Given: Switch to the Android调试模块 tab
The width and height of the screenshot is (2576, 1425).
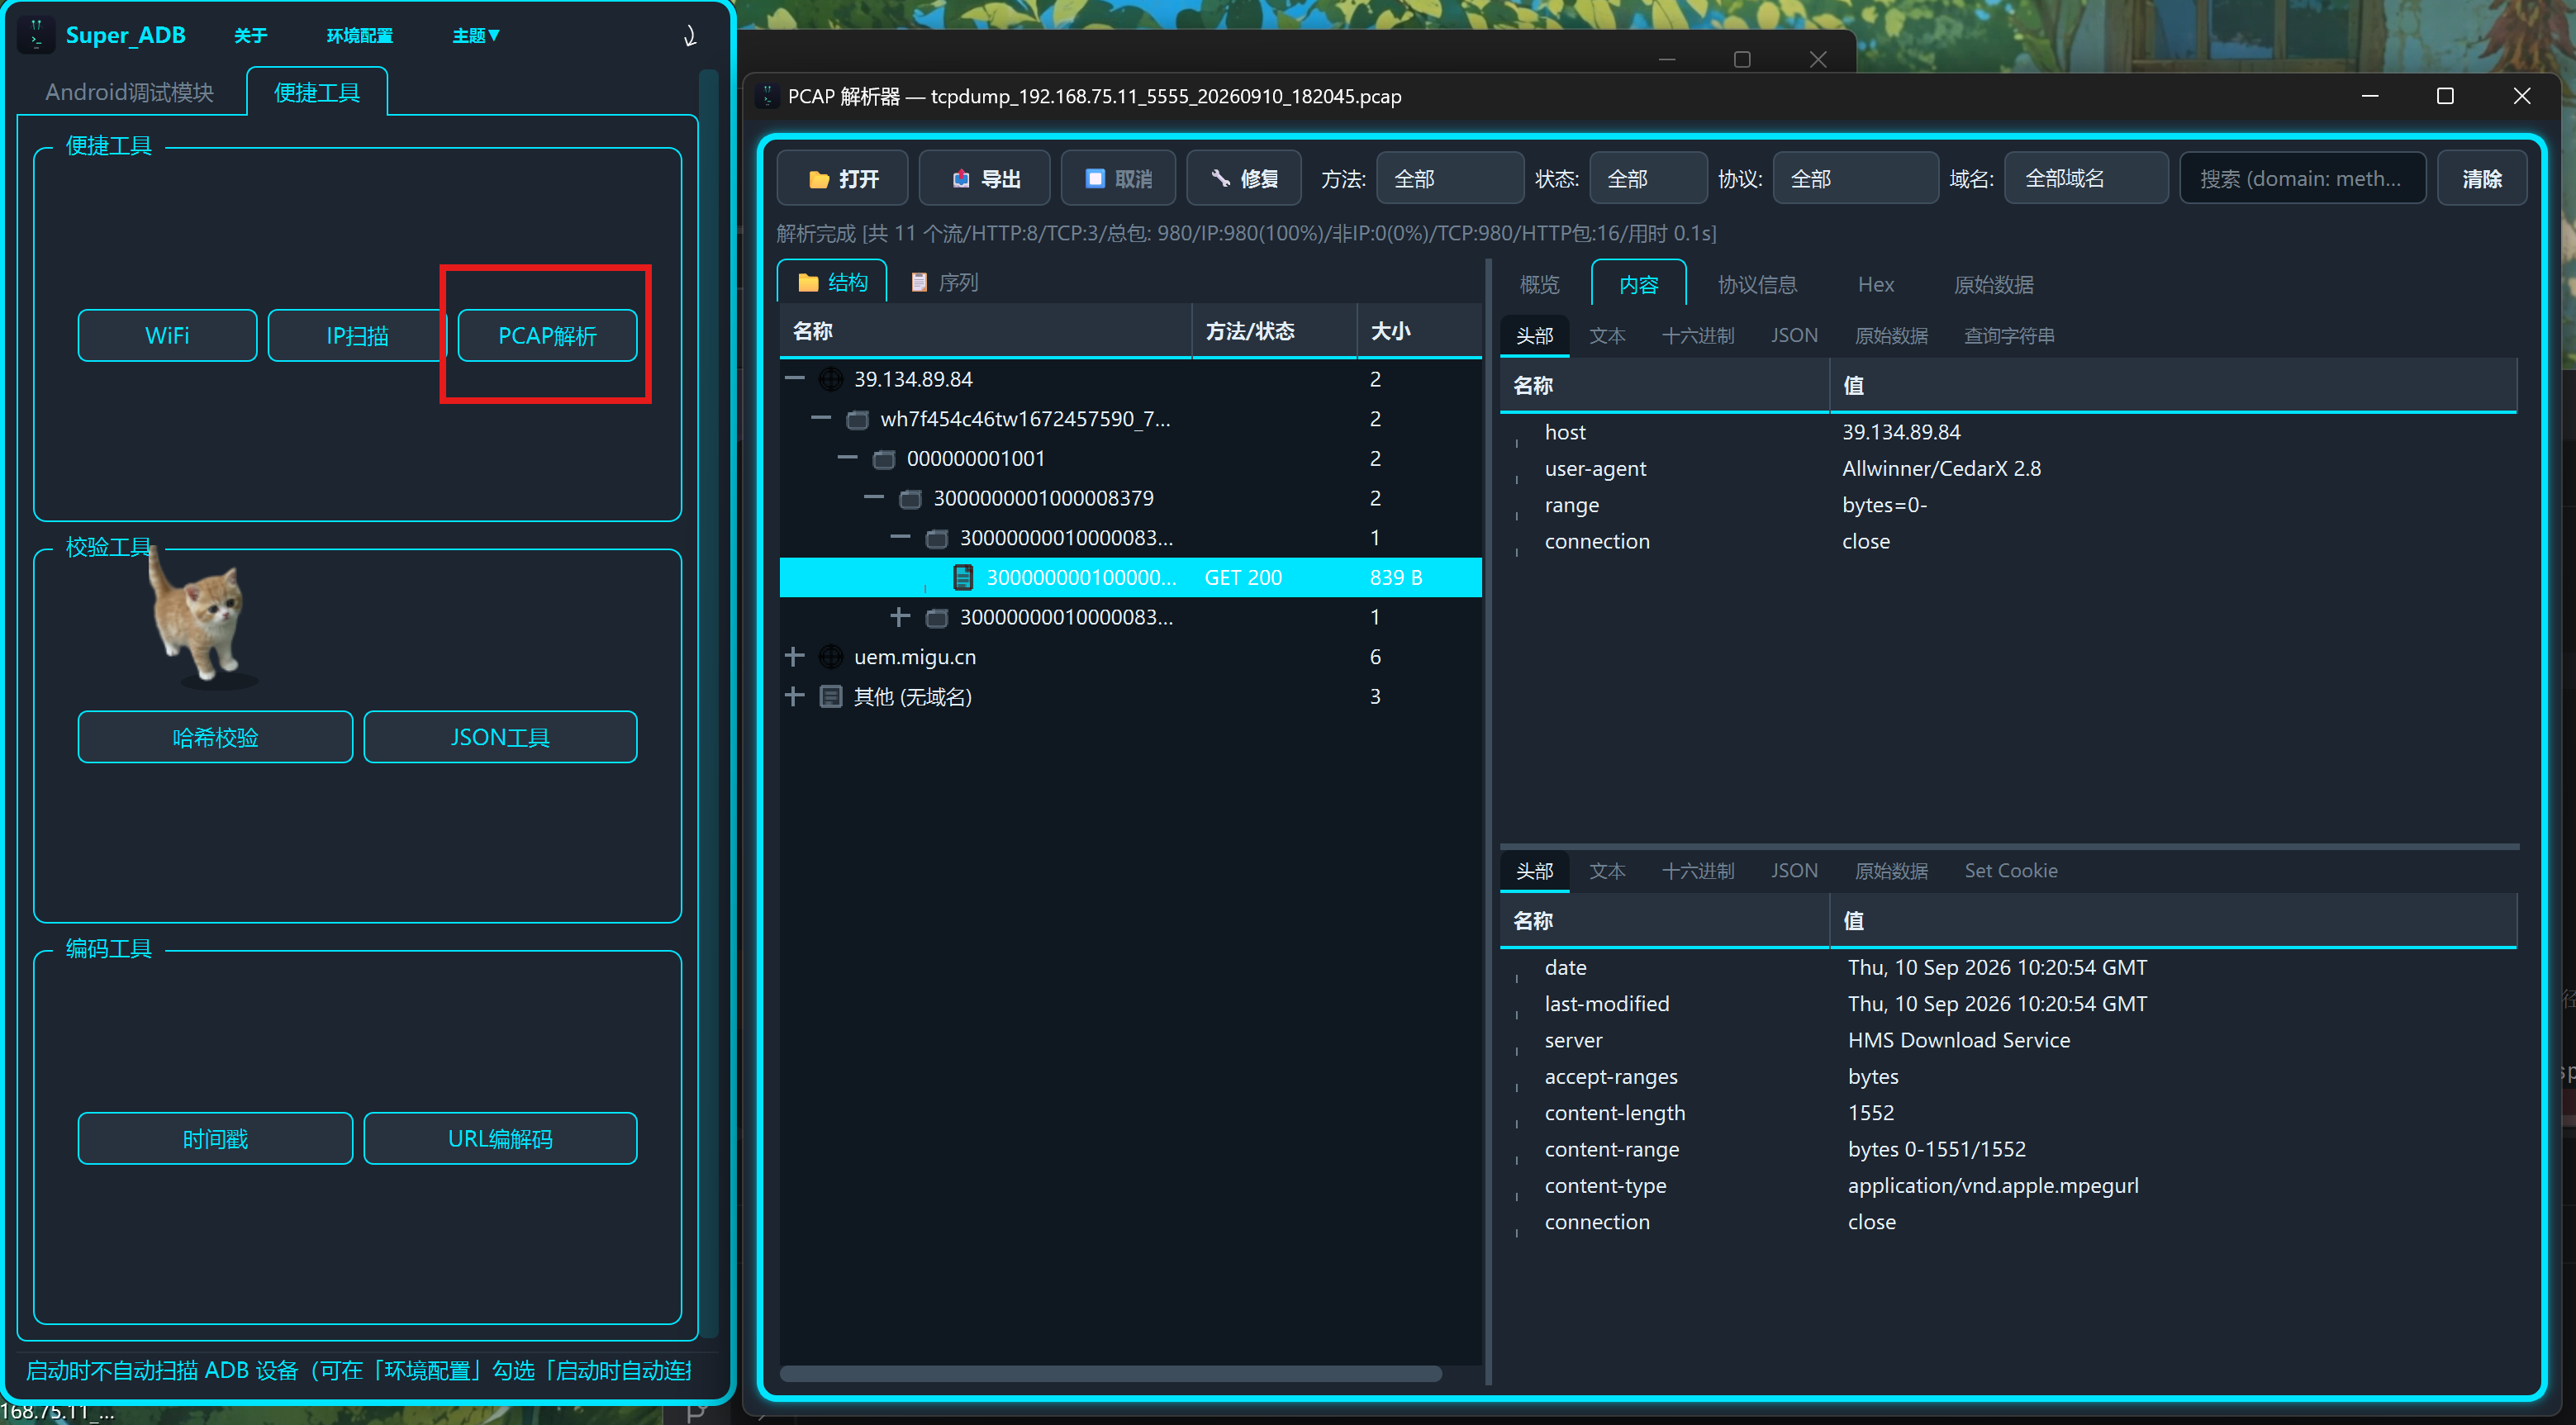Looking at the screenshot, I should click(130, 92).
